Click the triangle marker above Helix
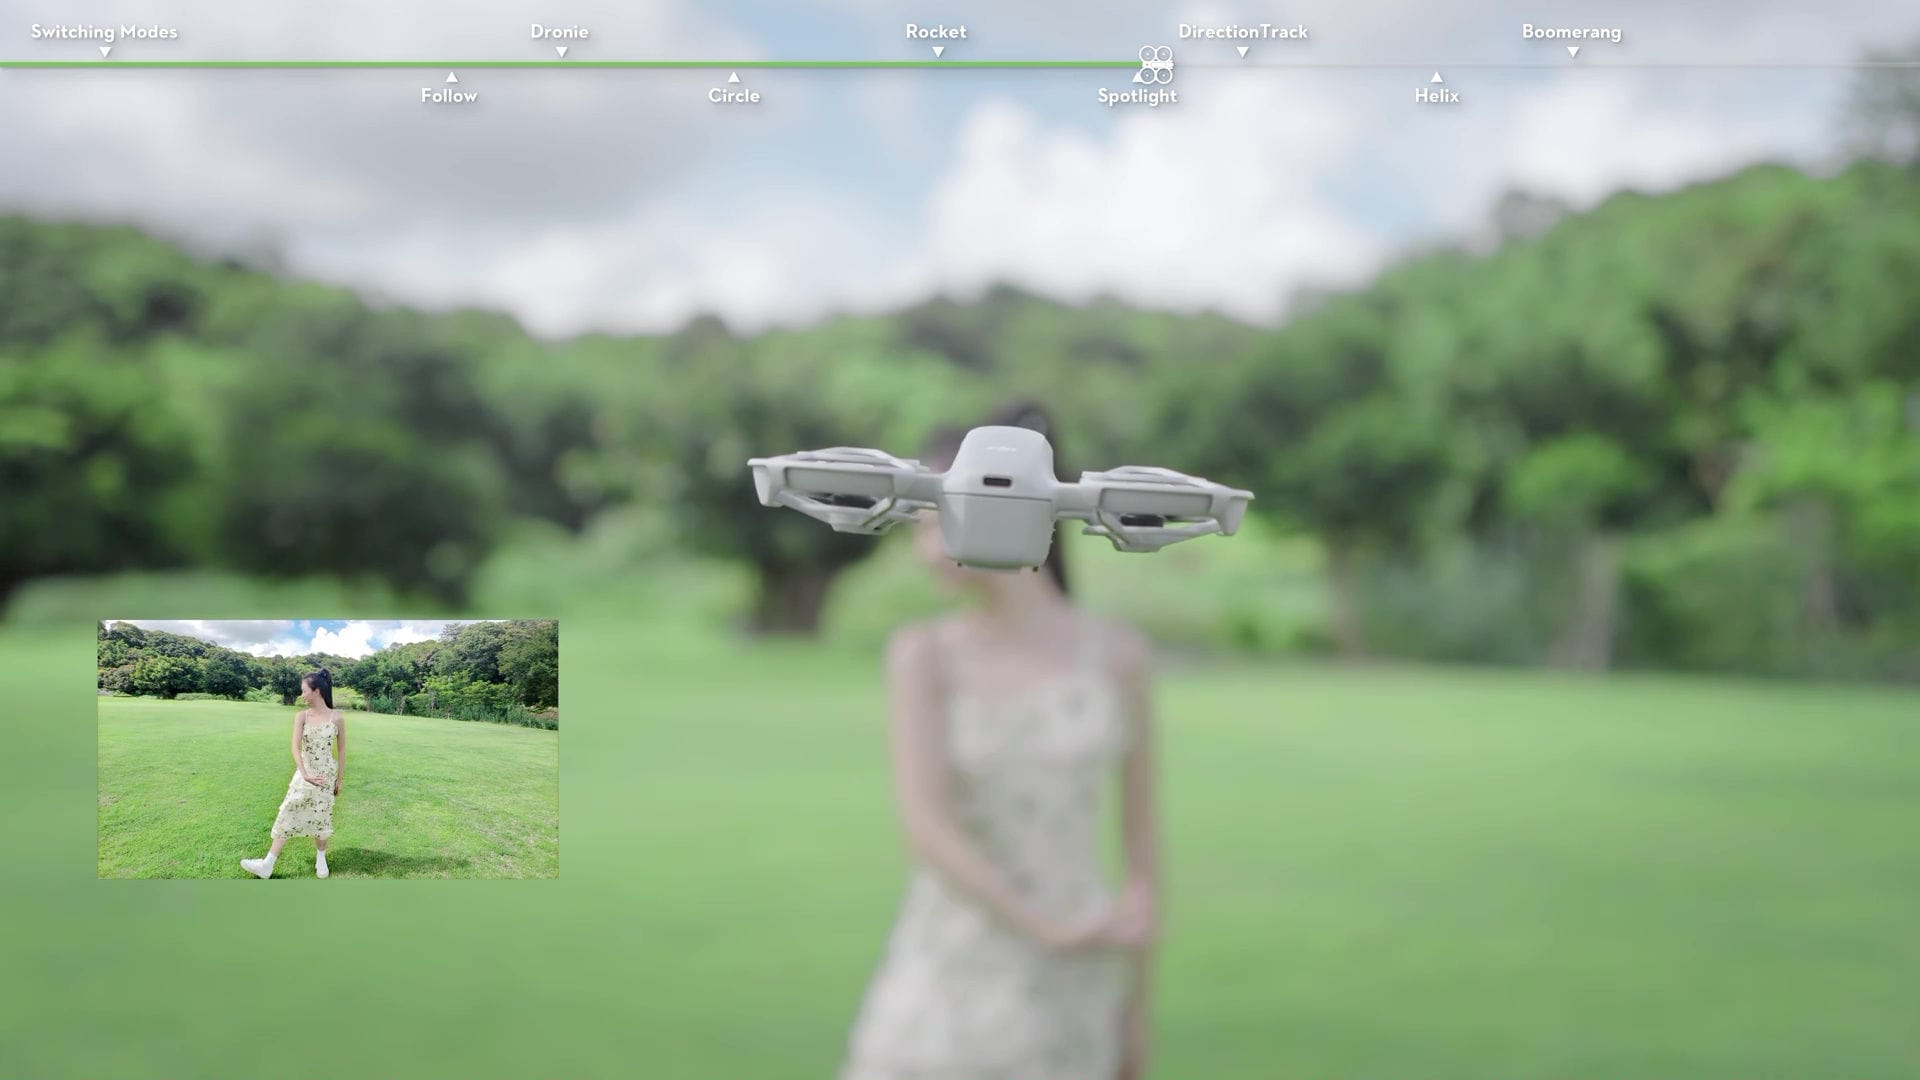 1436,77
